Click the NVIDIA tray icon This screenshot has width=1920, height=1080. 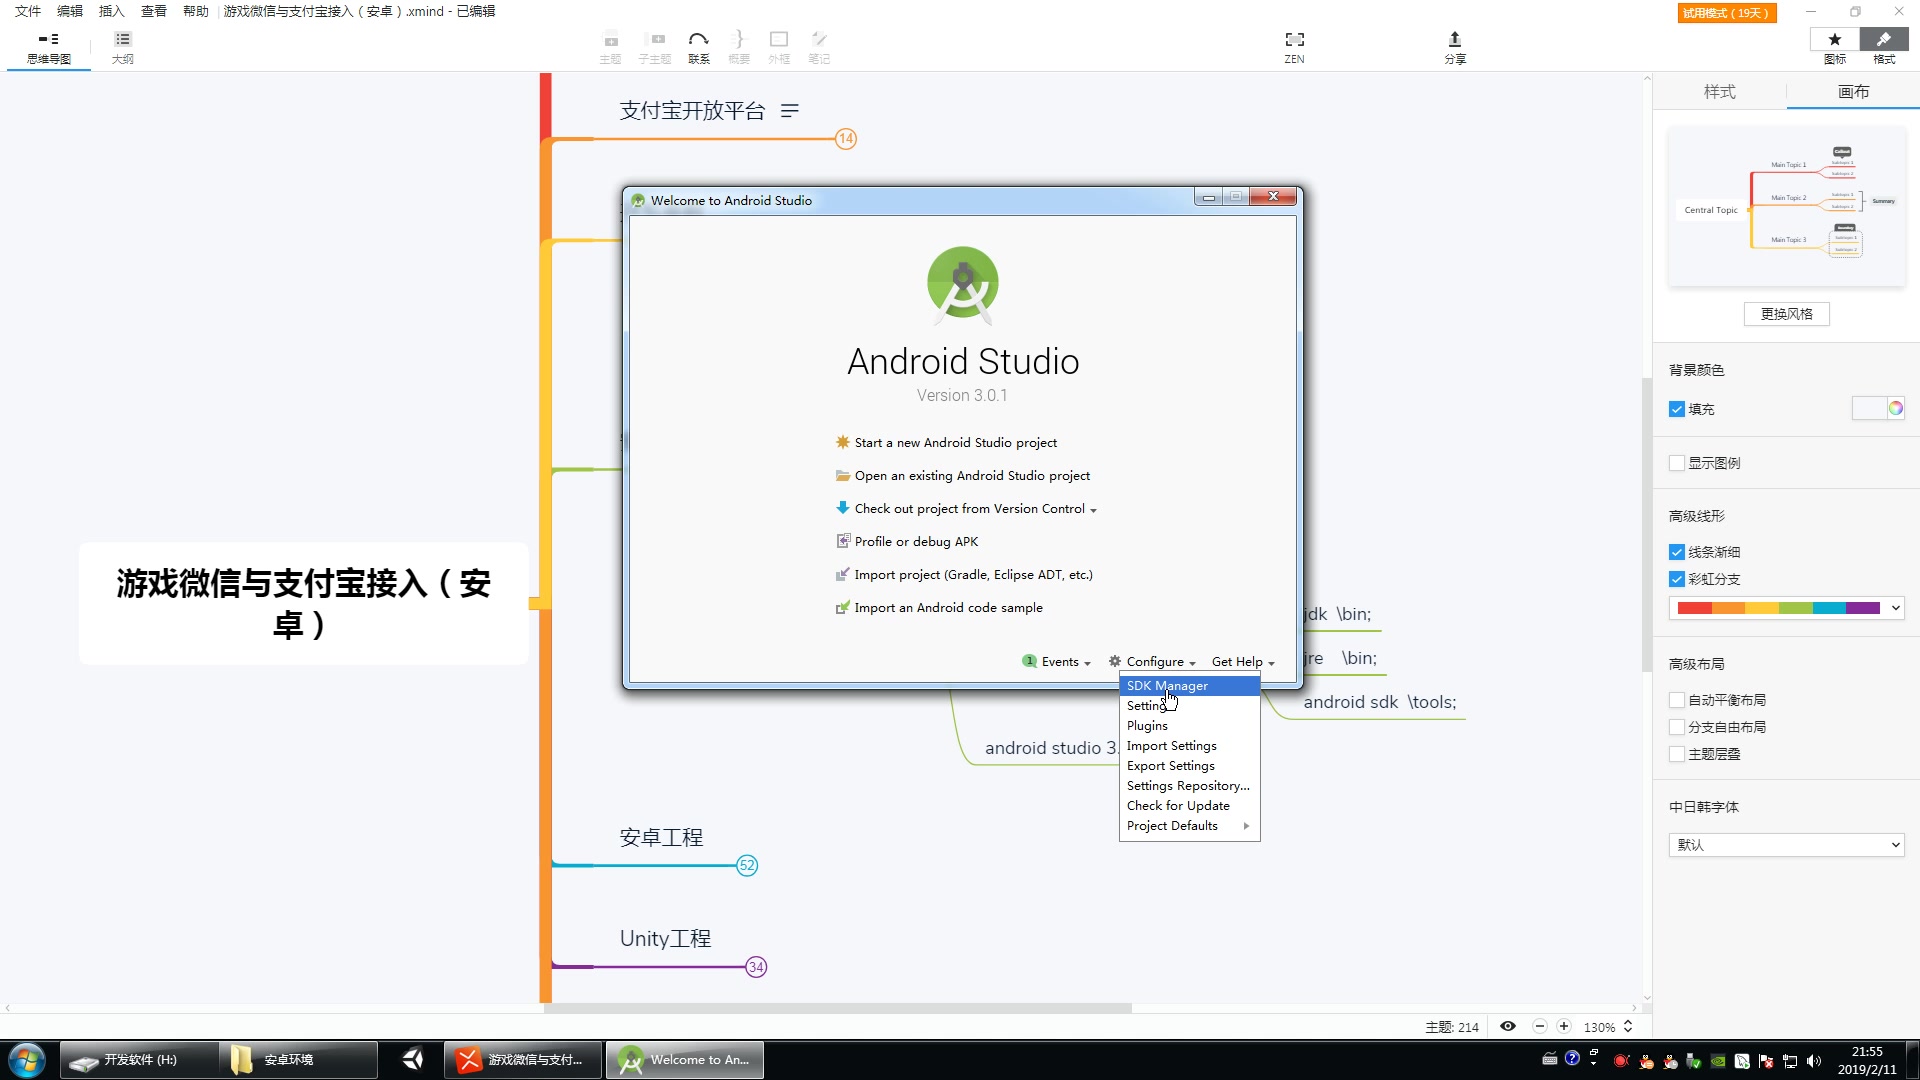pos(1718,1061)
